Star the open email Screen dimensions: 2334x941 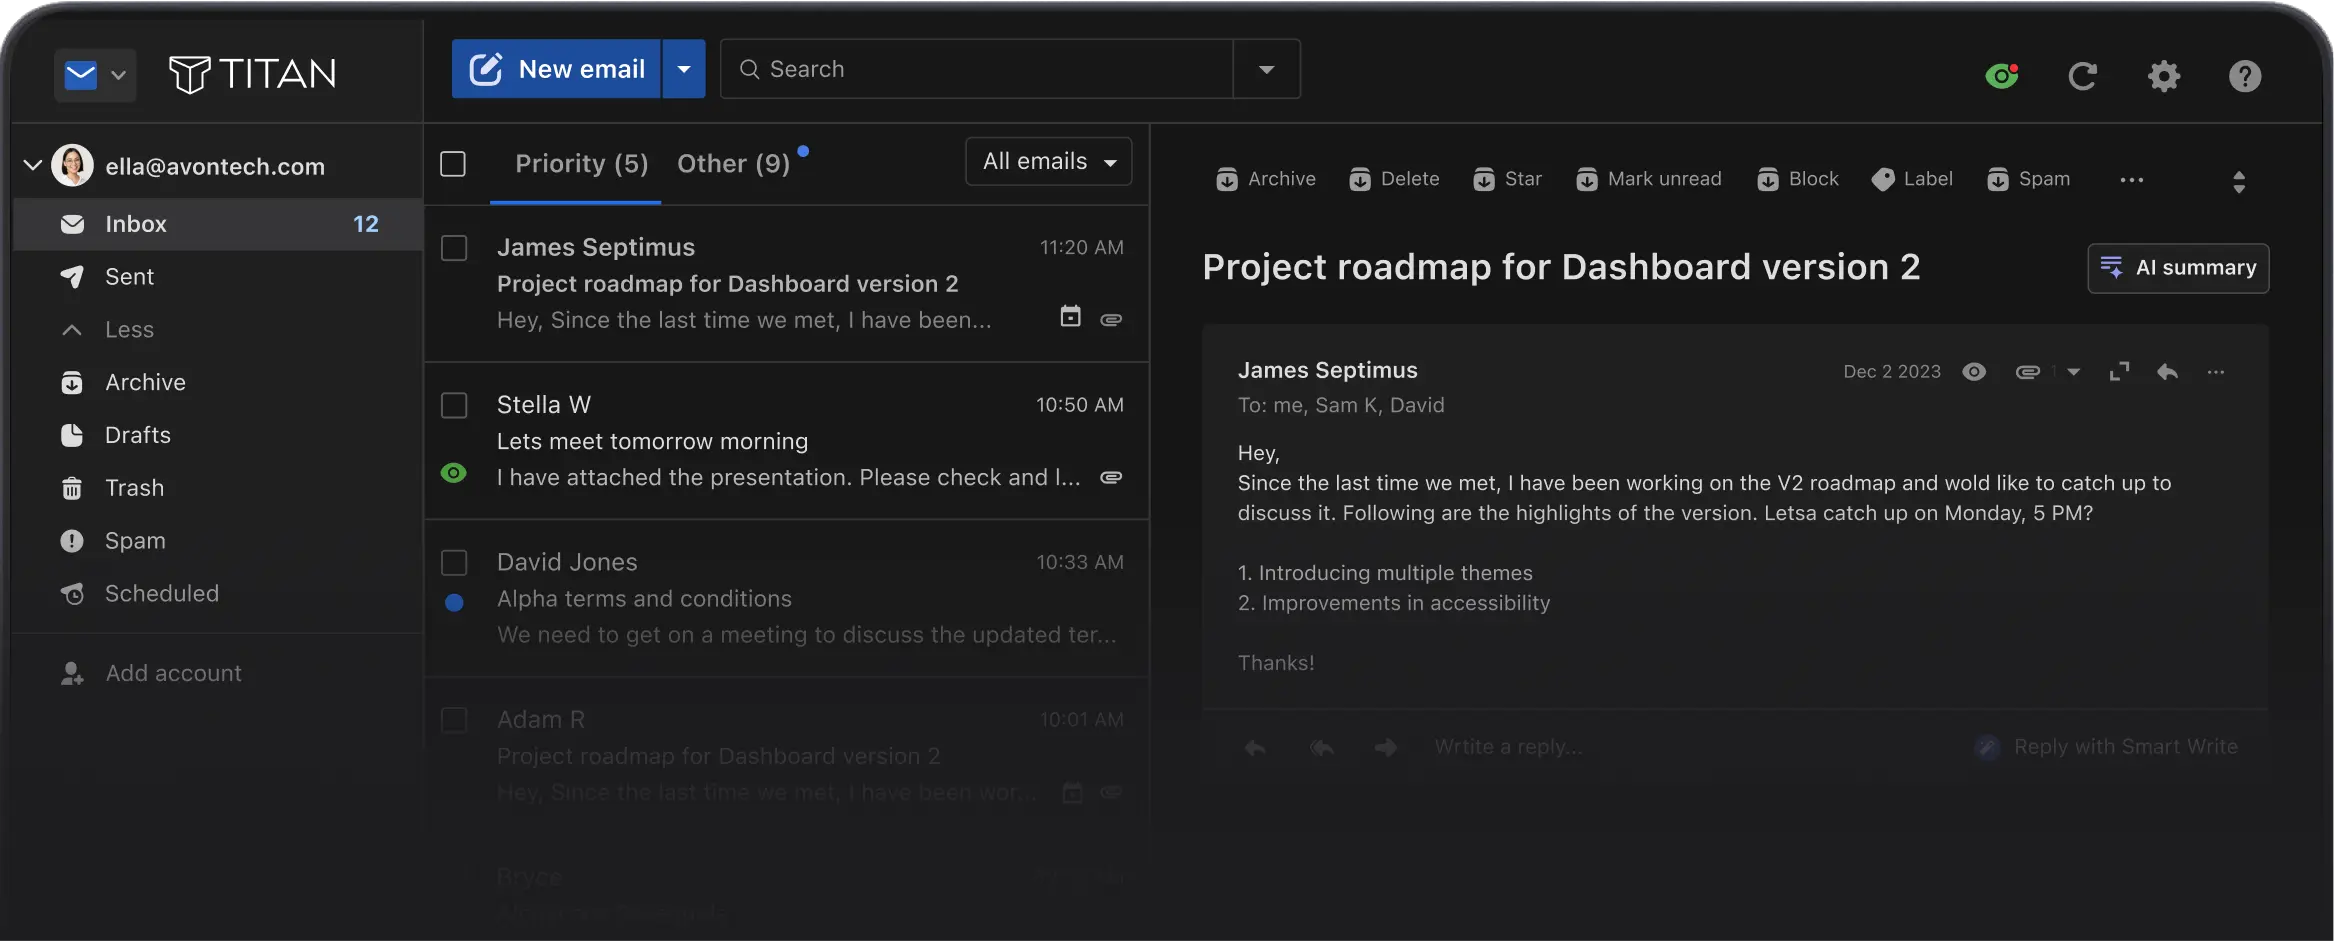[1507, 179]
